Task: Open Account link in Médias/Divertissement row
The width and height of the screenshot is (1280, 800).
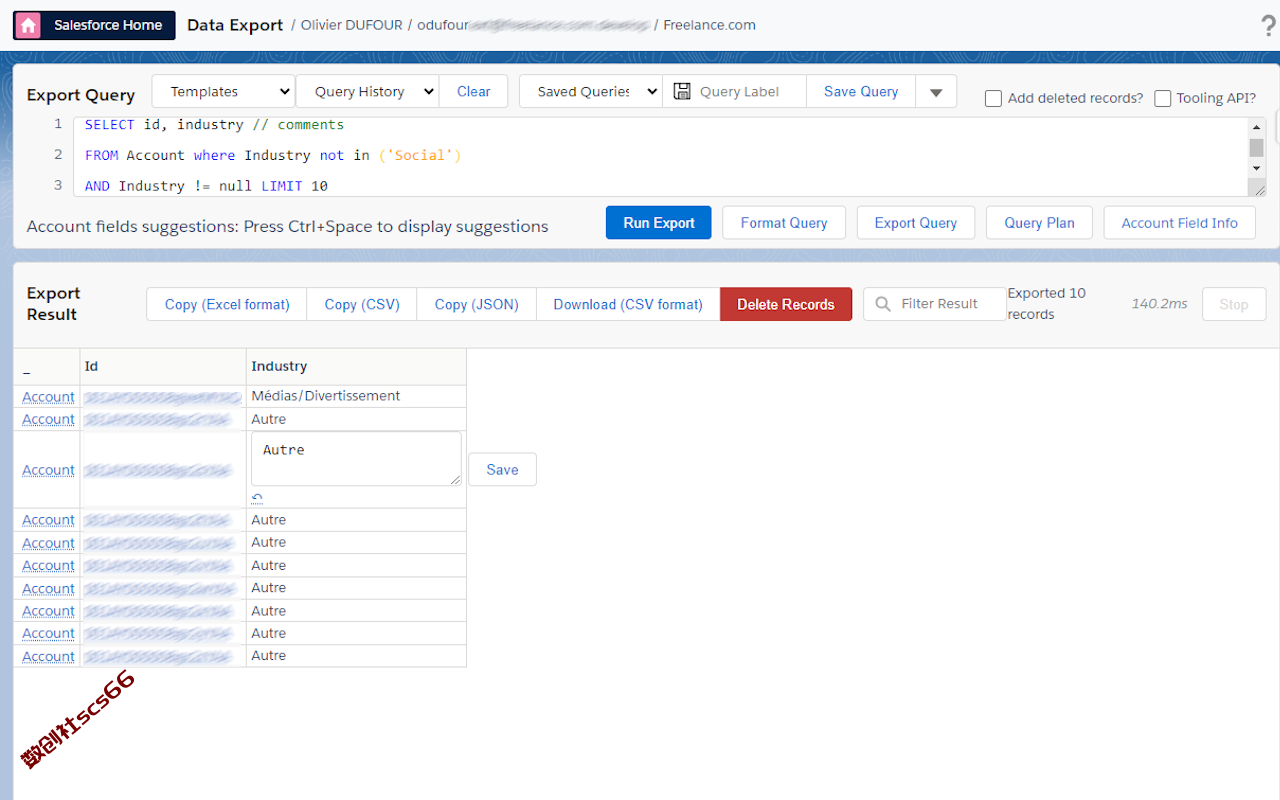Action: coord(48,397)
